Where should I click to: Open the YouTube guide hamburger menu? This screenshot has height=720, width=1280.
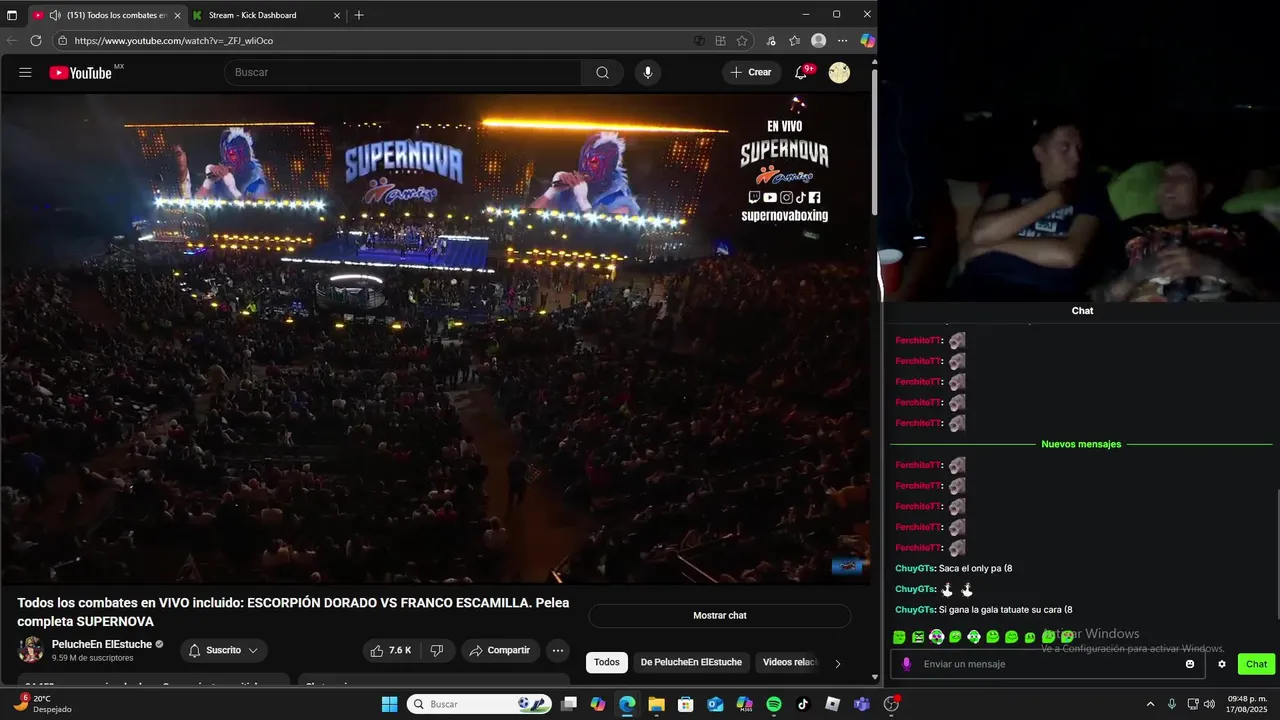(25, 72)
